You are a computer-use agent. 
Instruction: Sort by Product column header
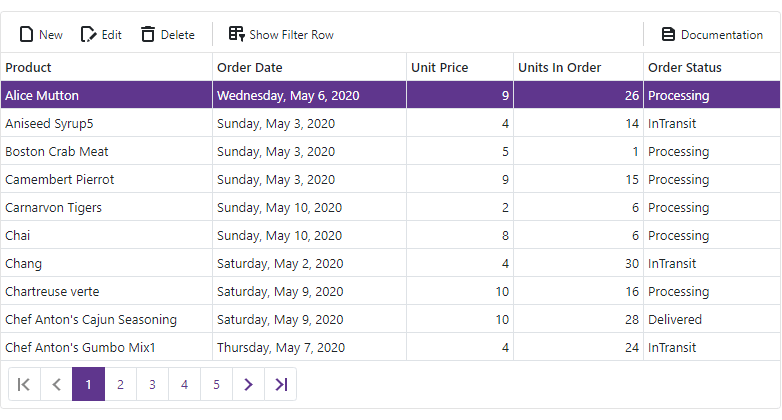[28, 67]
